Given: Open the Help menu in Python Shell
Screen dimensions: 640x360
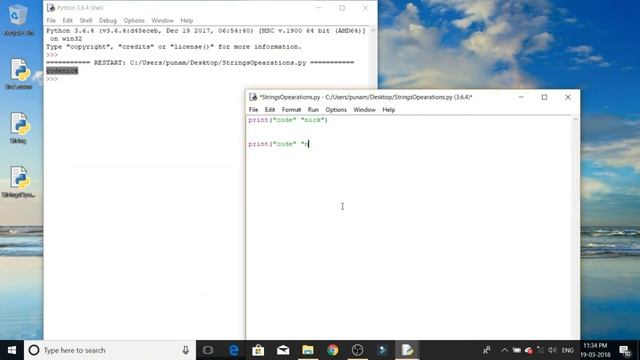Looking at the screenshot, I should [x=187, y=20].
